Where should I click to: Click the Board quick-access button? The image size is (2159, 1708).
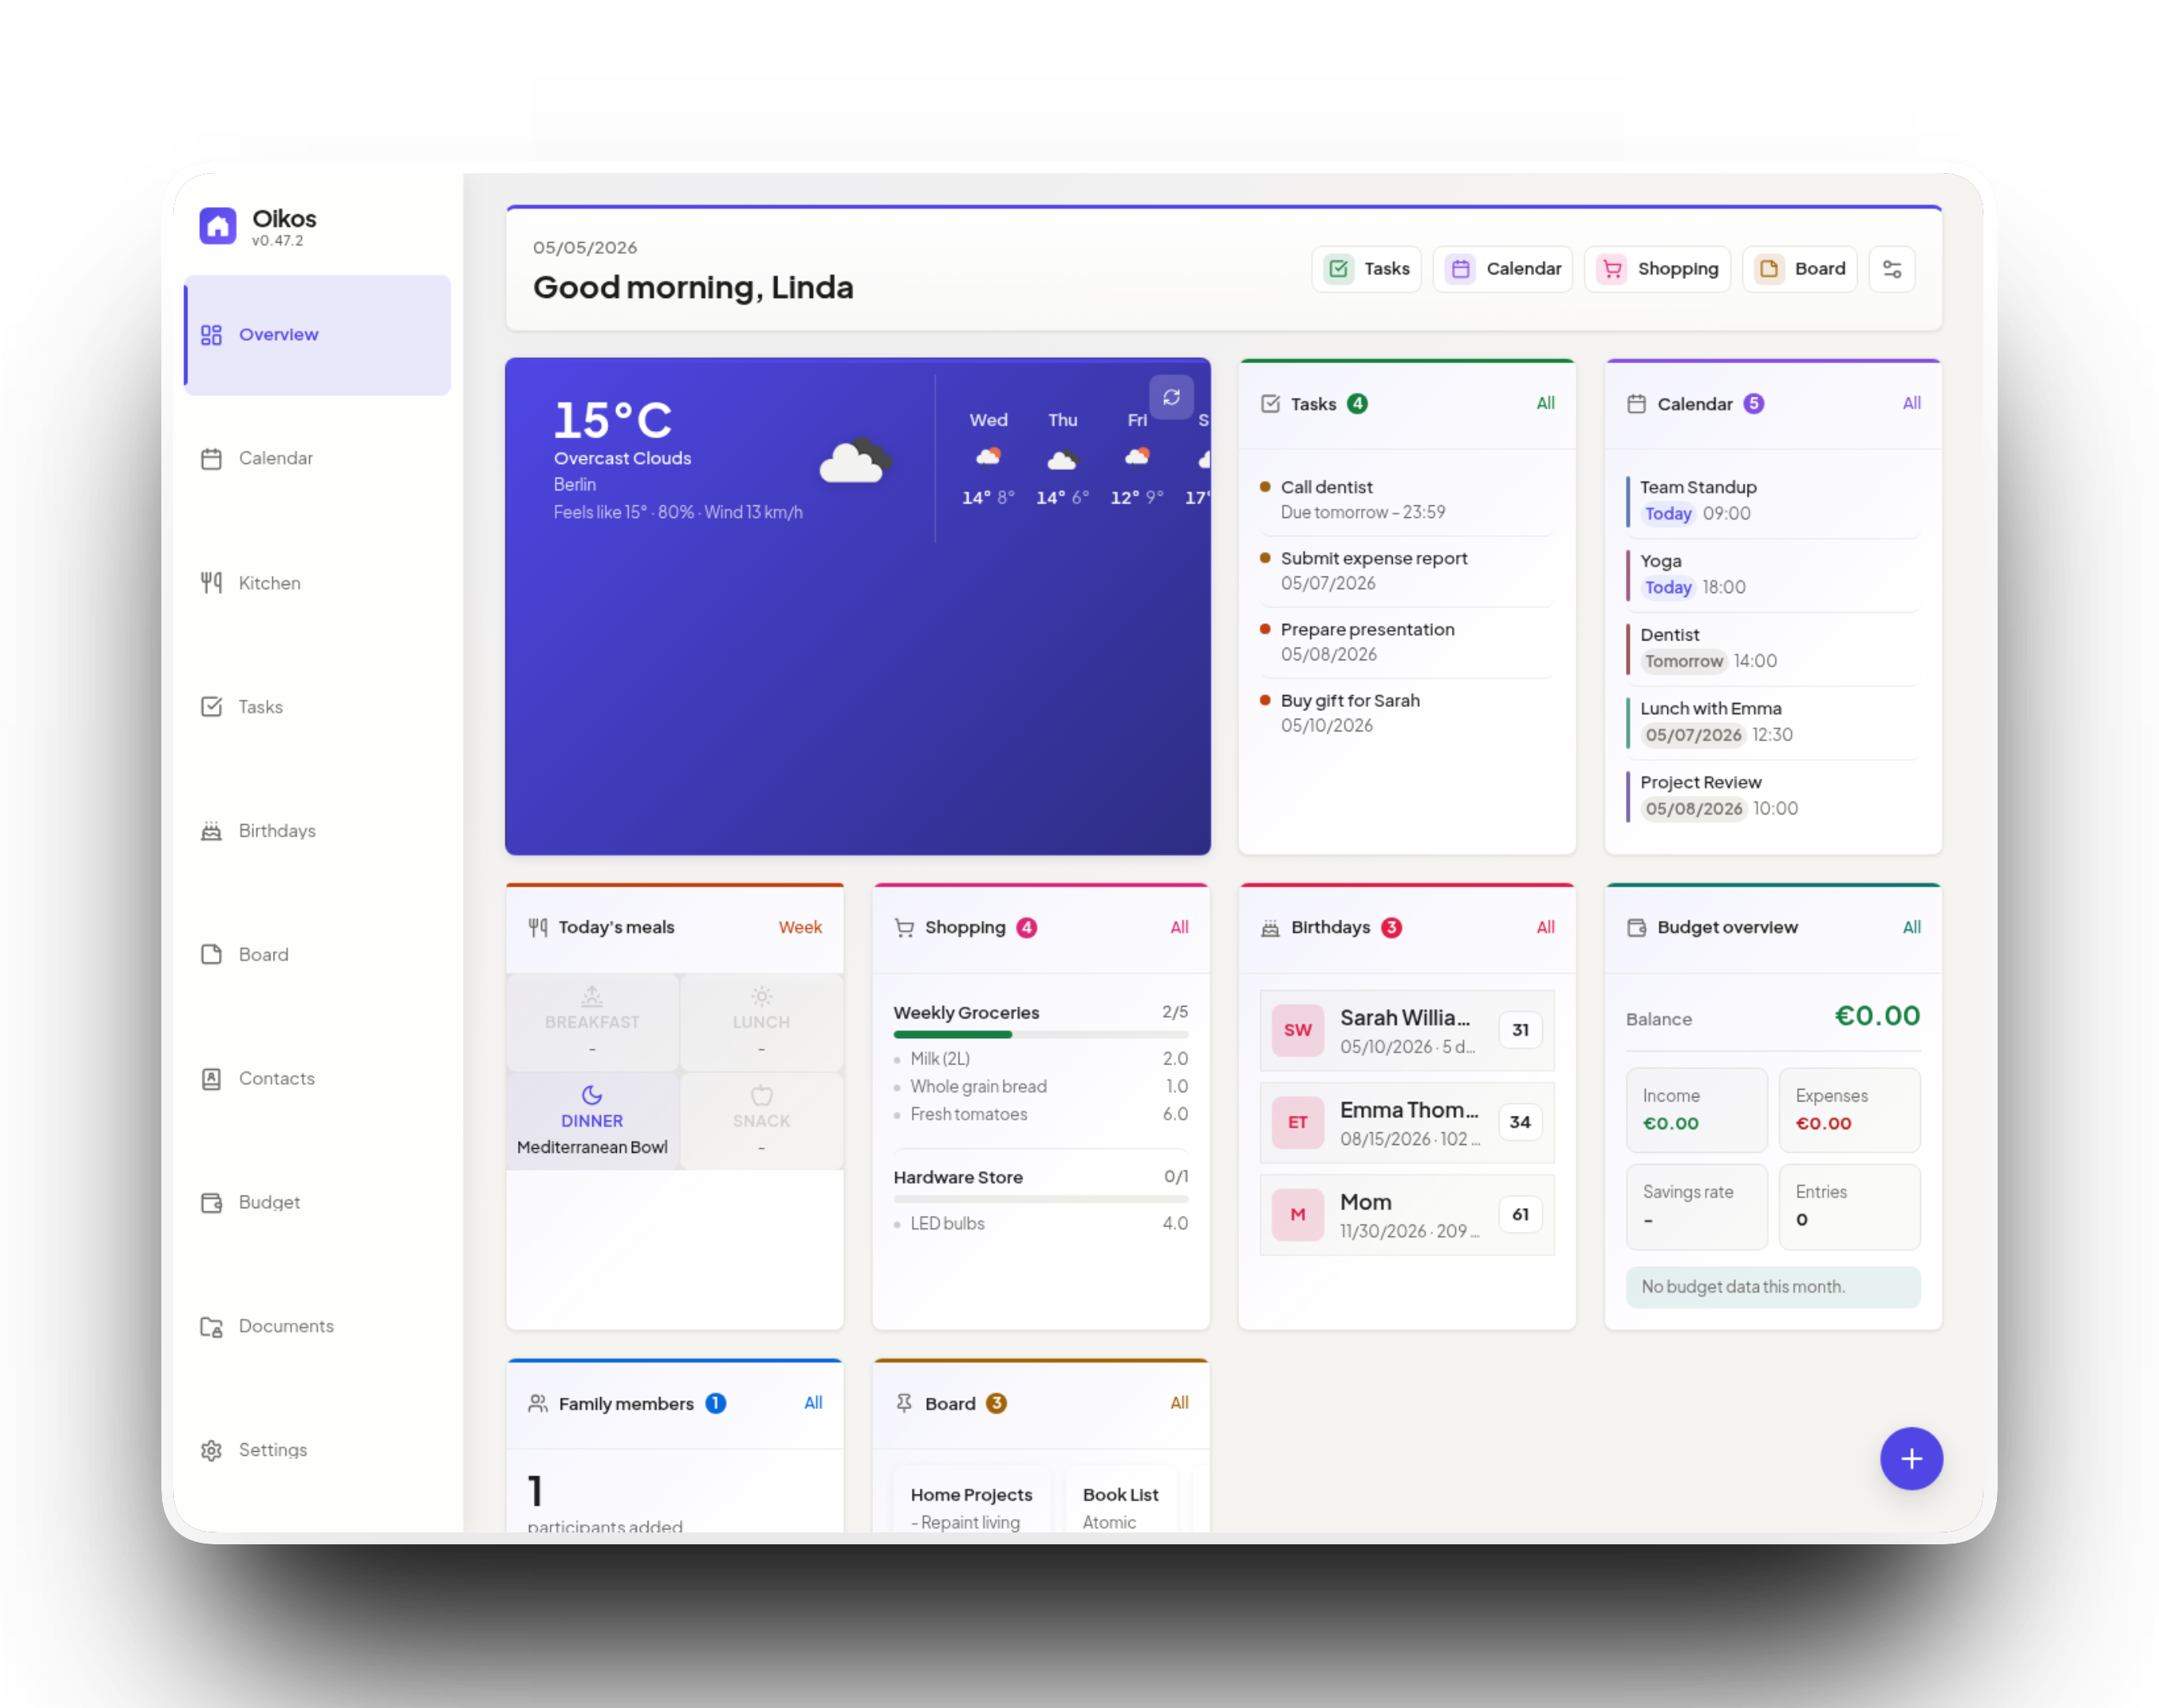pos(1799,269)
